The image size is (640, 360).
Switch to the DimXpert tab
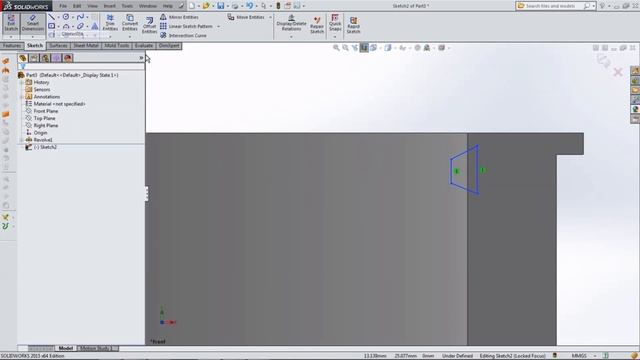point(169,46)
